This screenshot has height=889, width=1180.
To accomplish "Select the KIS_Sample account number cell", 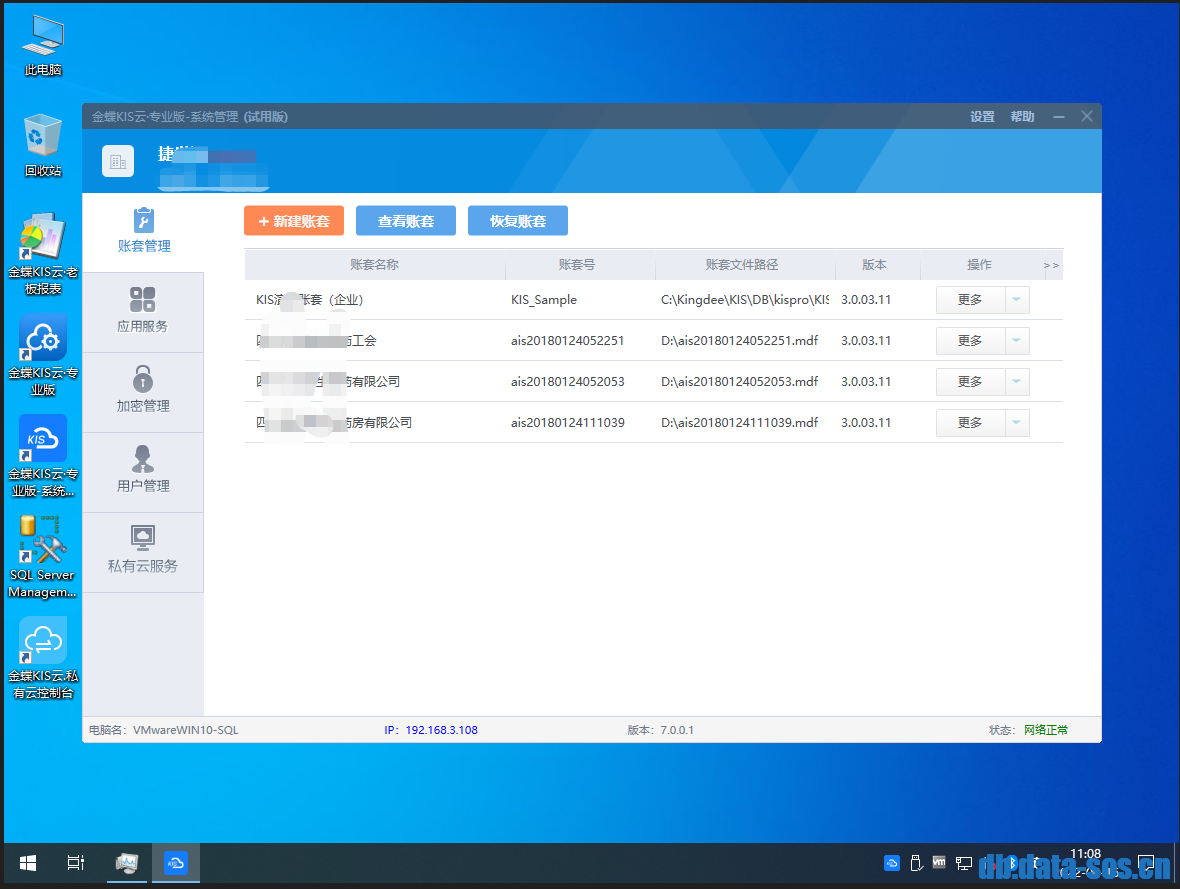I will (544, 300).
